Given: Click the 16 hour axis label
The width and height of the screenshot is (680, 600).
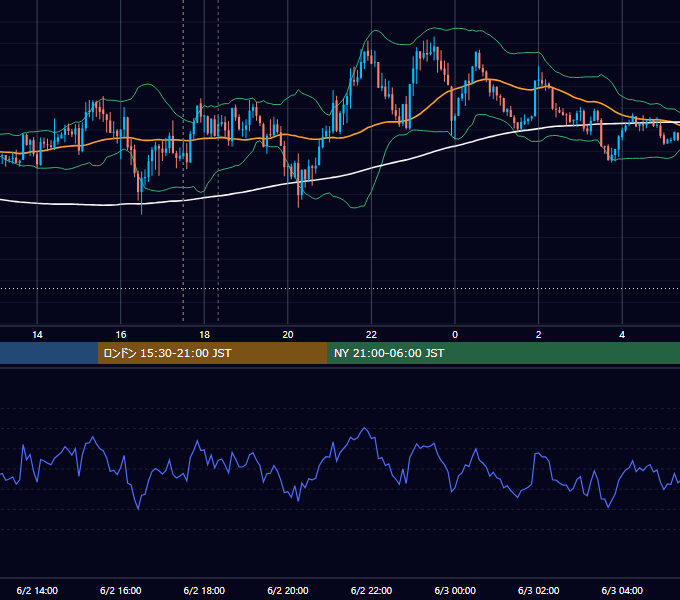Looking at the screenshot, I should [x=121, y=335].
